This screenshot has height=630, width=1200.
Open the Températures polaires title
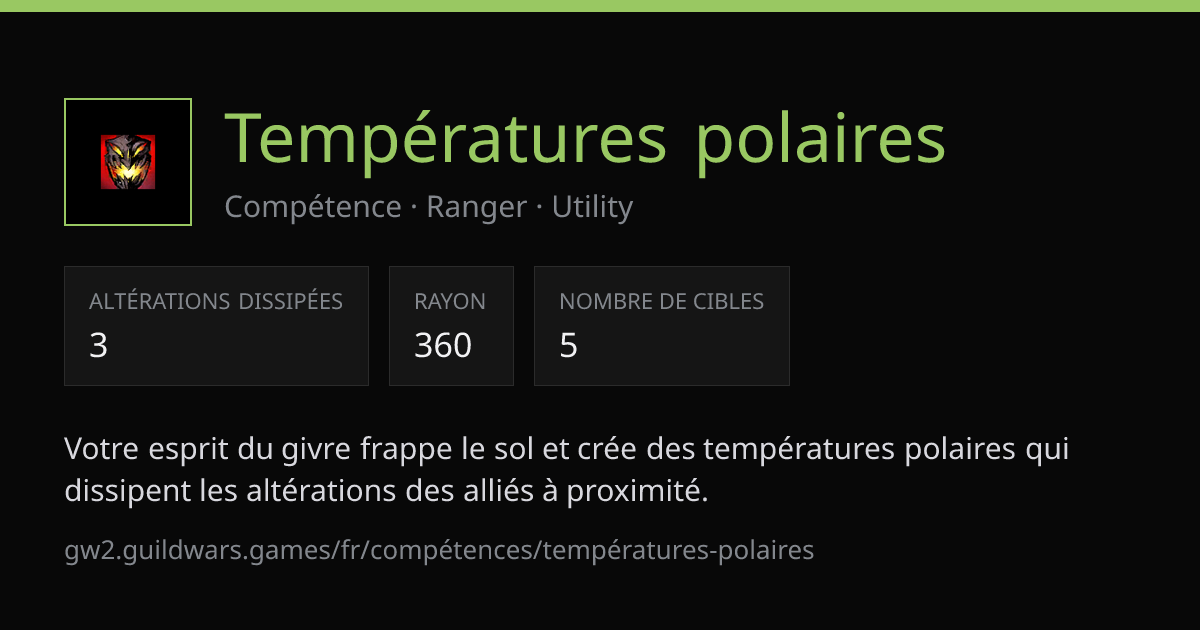[x=585, y=140]
